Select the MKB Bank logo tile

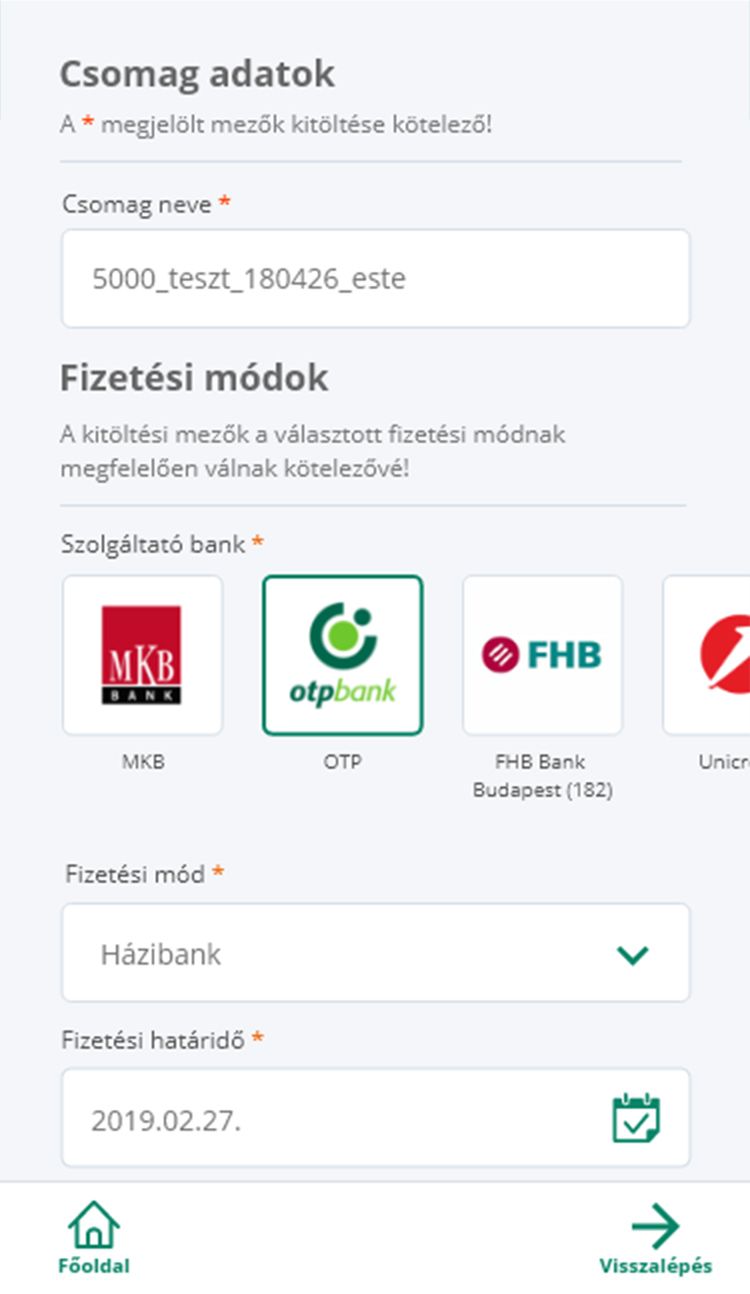(x=142, y=655)
